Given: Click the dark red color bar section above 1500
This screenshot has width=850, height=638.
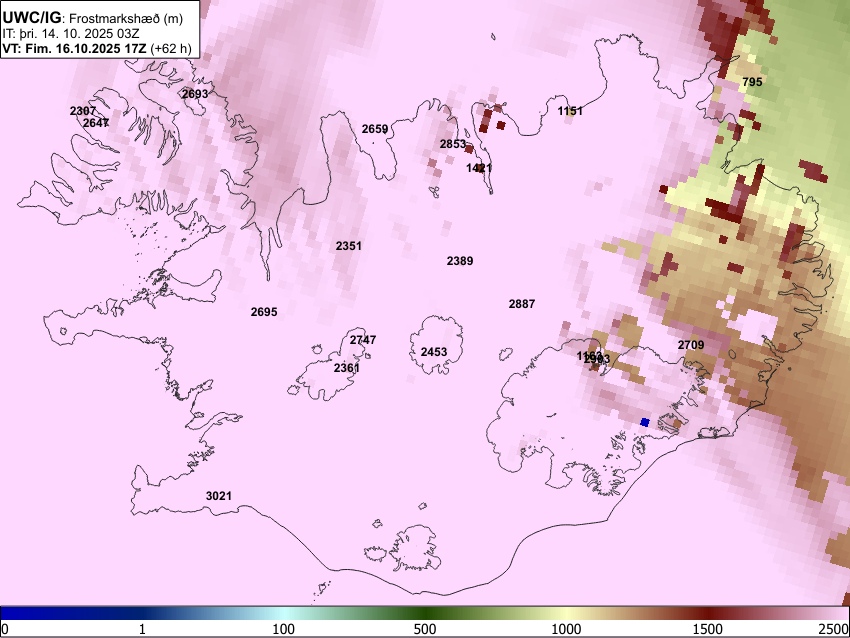Looking at the screenshot, I should [709, 614].
